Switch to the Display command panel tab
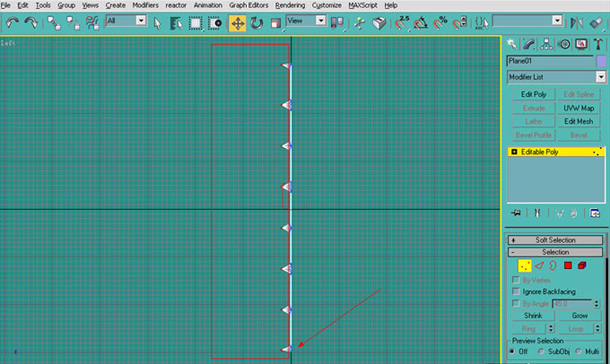Screen dimensions: 610x364 point(581,45)
